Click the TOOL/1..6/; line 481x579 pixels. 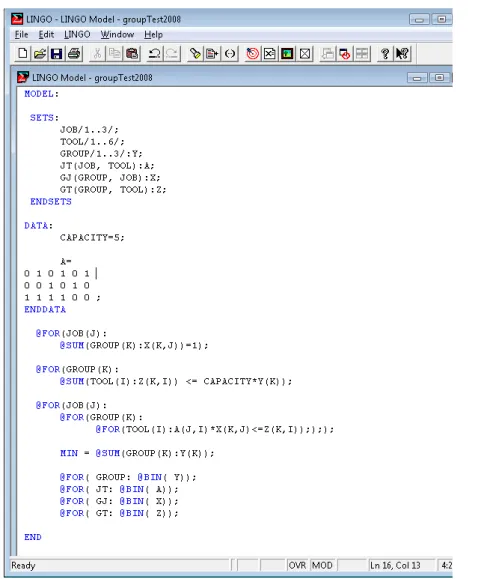click(x=92, y=141)
